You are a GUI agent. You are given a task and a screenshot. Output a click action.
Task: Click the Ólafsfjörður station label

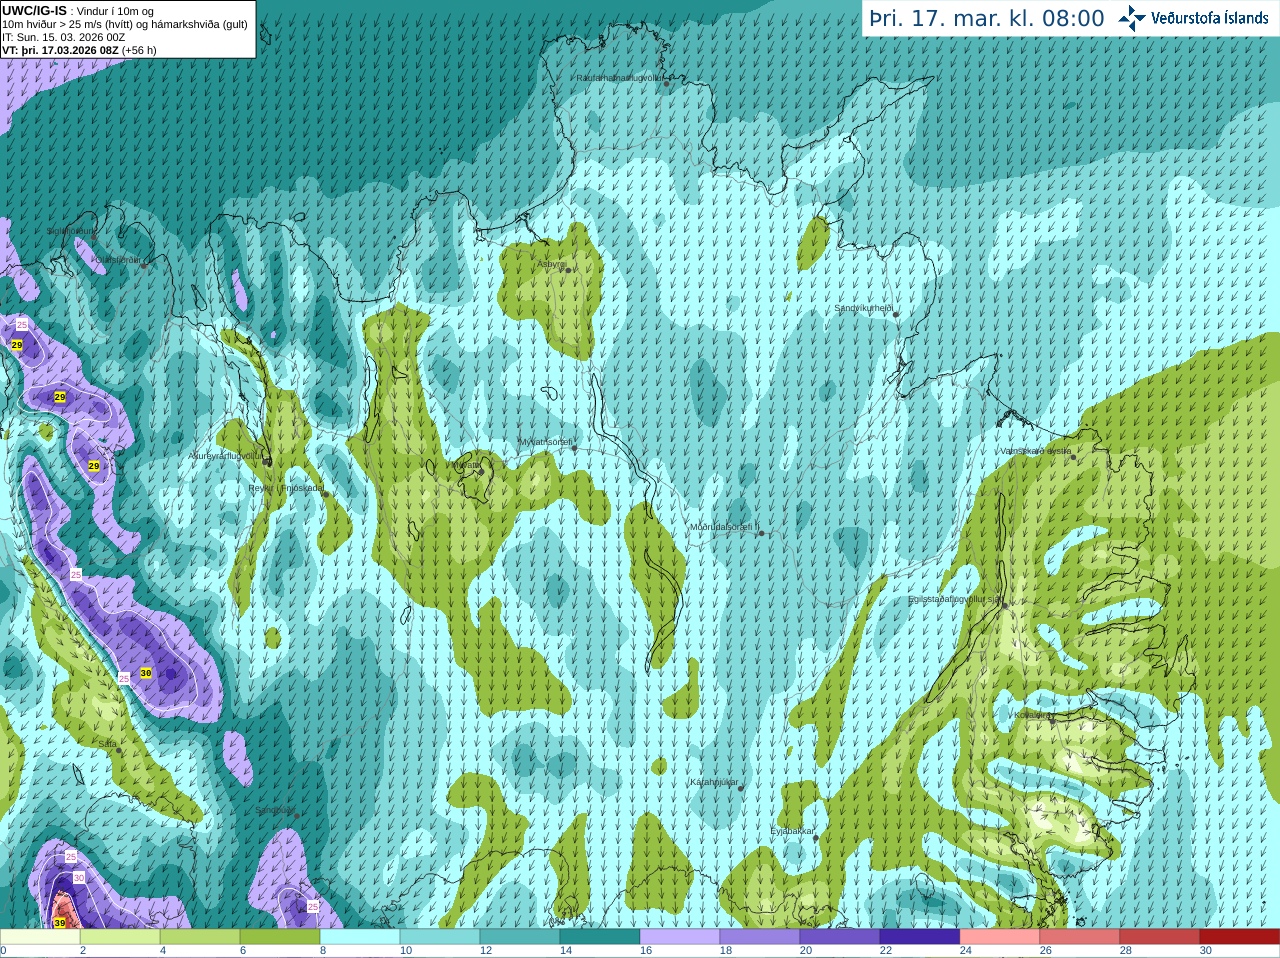point(117,259)
